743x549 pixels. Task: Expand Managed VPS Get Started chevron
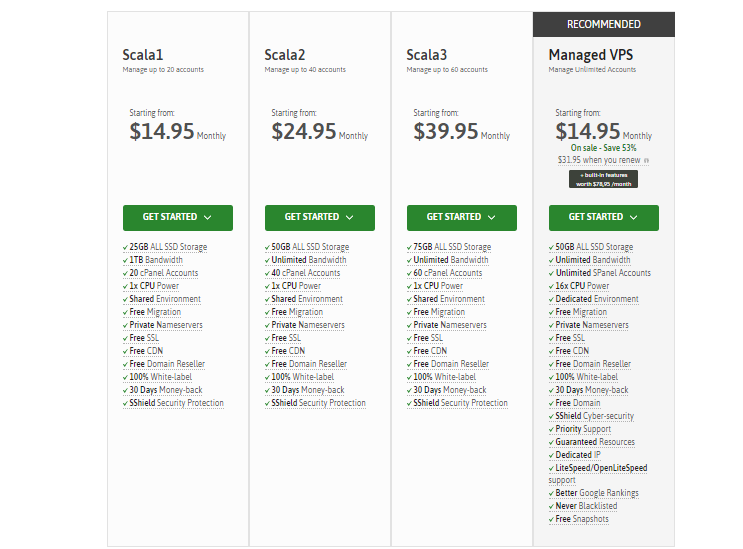click(x=633, y=217)
